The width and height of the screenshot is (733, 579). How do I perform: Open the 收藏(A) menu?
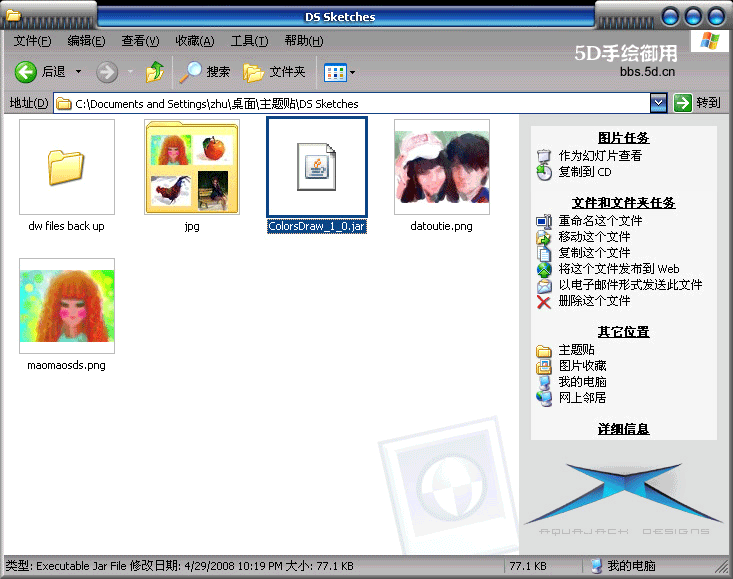(x=195, y=41)
